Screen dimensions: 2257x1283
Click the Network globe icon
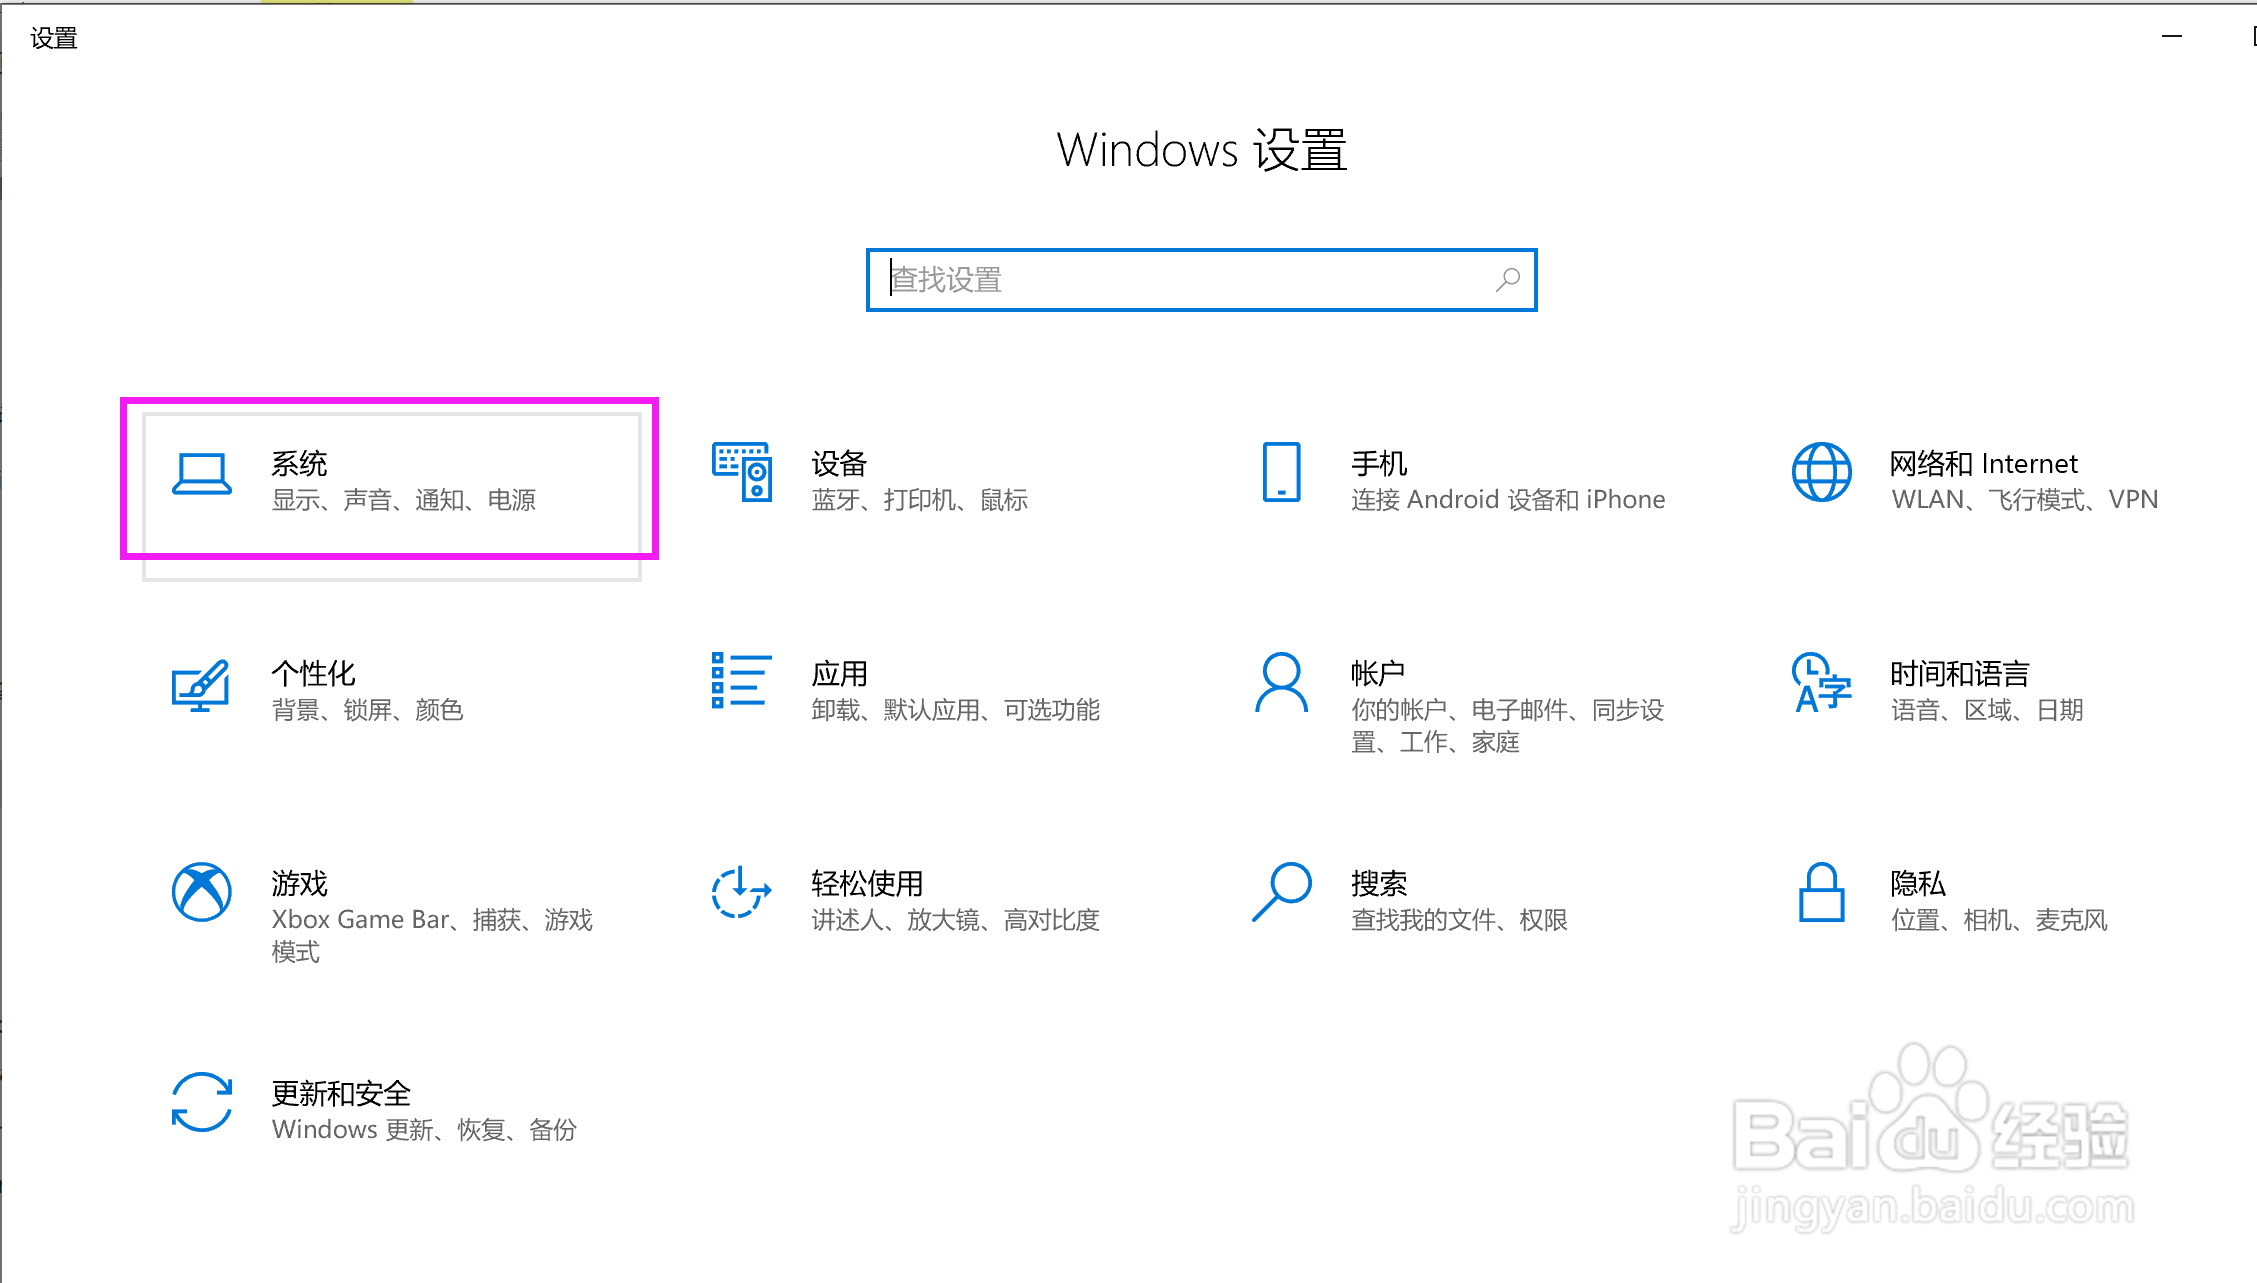click(x=1821, y=472)
